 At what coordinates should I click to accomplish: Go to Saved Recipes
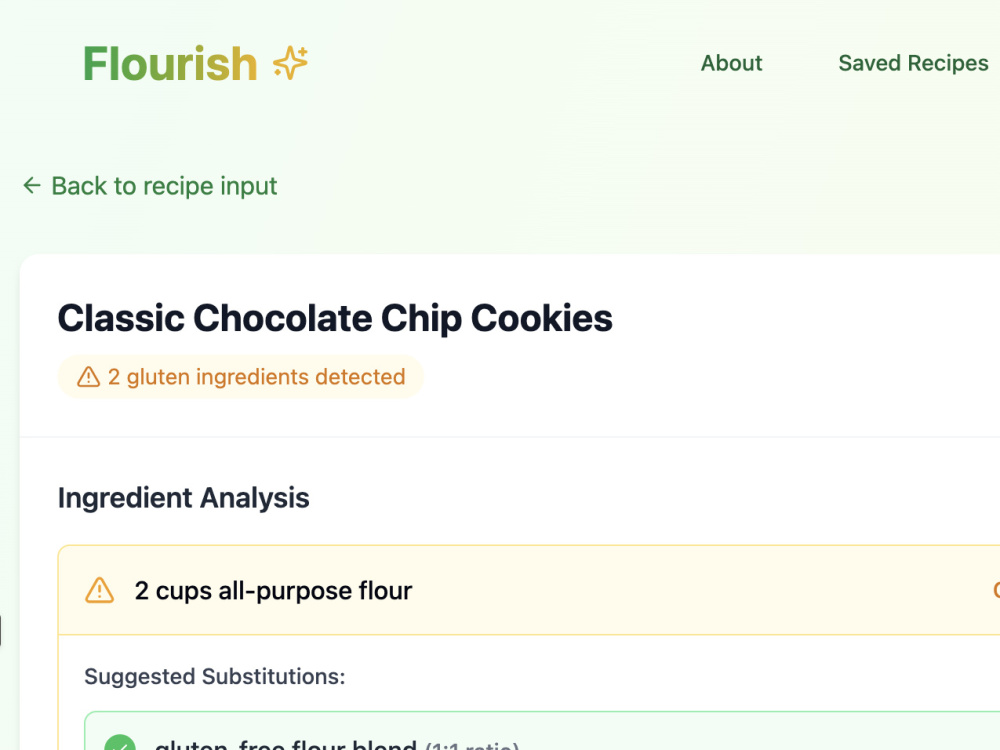(x=913, y=63)
